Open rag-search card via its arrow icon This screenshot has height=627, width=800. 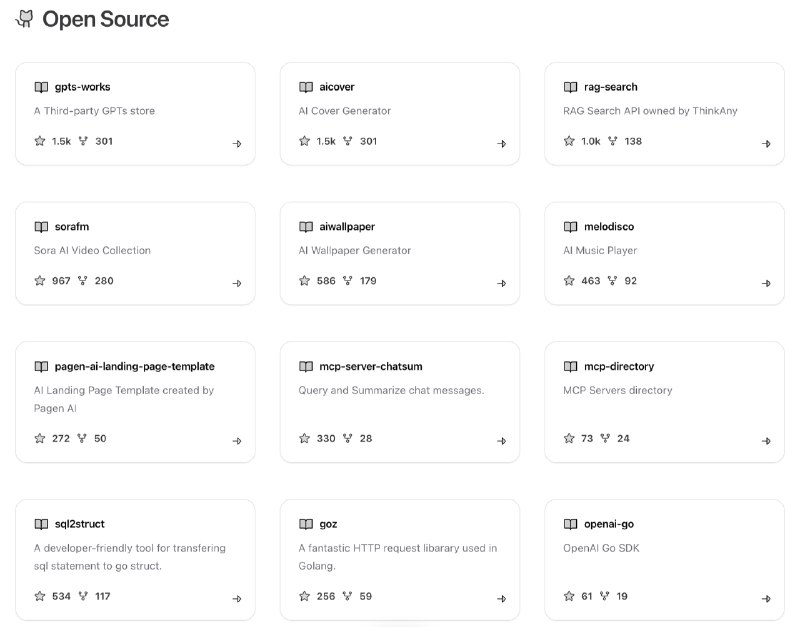tap(766, 144)
